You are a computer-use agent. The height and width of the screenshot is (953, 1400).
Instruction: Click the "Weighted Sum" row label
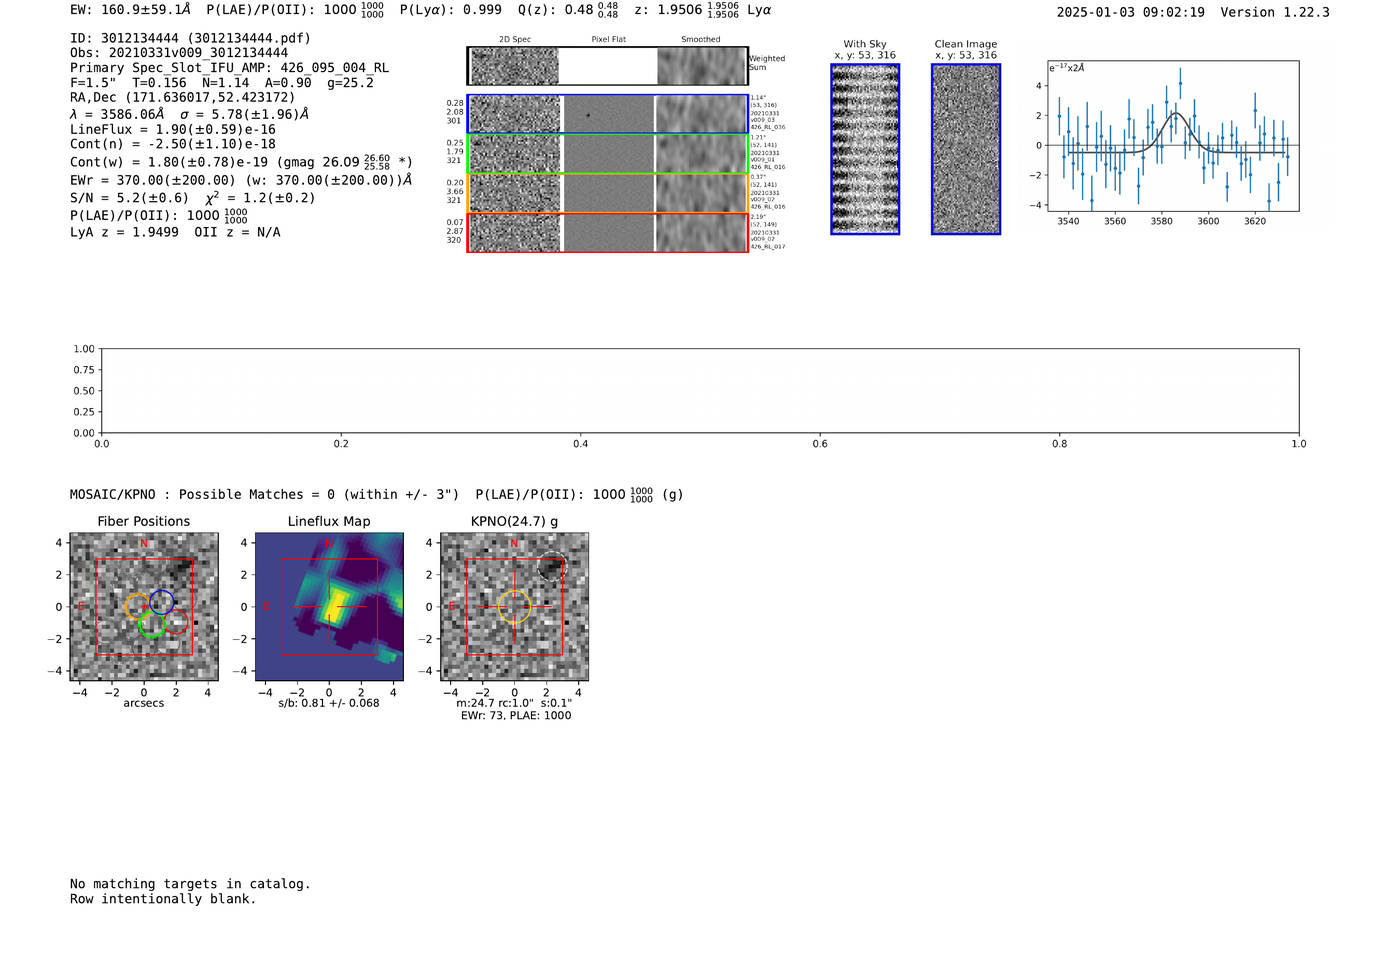coord(767,63)
